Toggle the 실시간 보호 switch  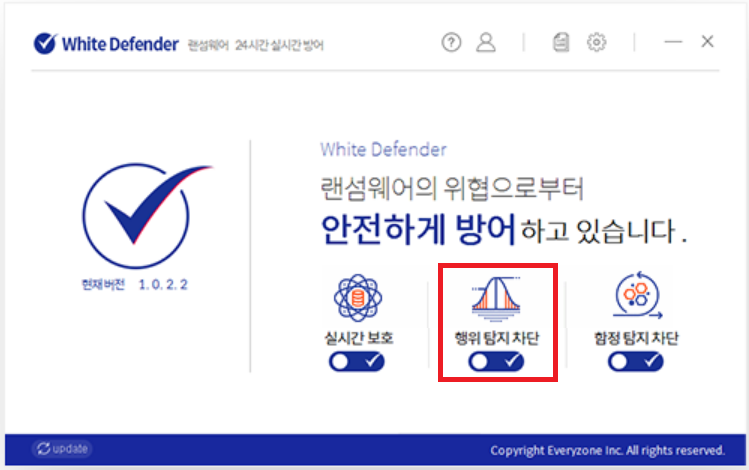pyautogui.click(x=356, y=362)
